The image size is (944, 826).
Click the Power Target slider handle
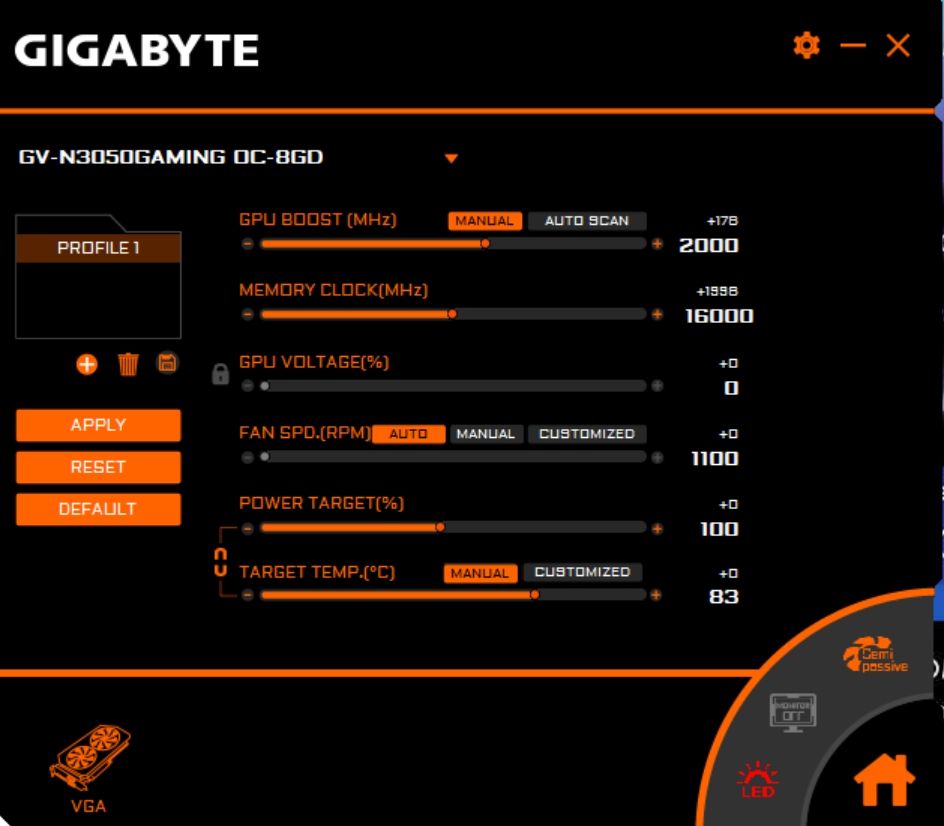tap(440, 527)
